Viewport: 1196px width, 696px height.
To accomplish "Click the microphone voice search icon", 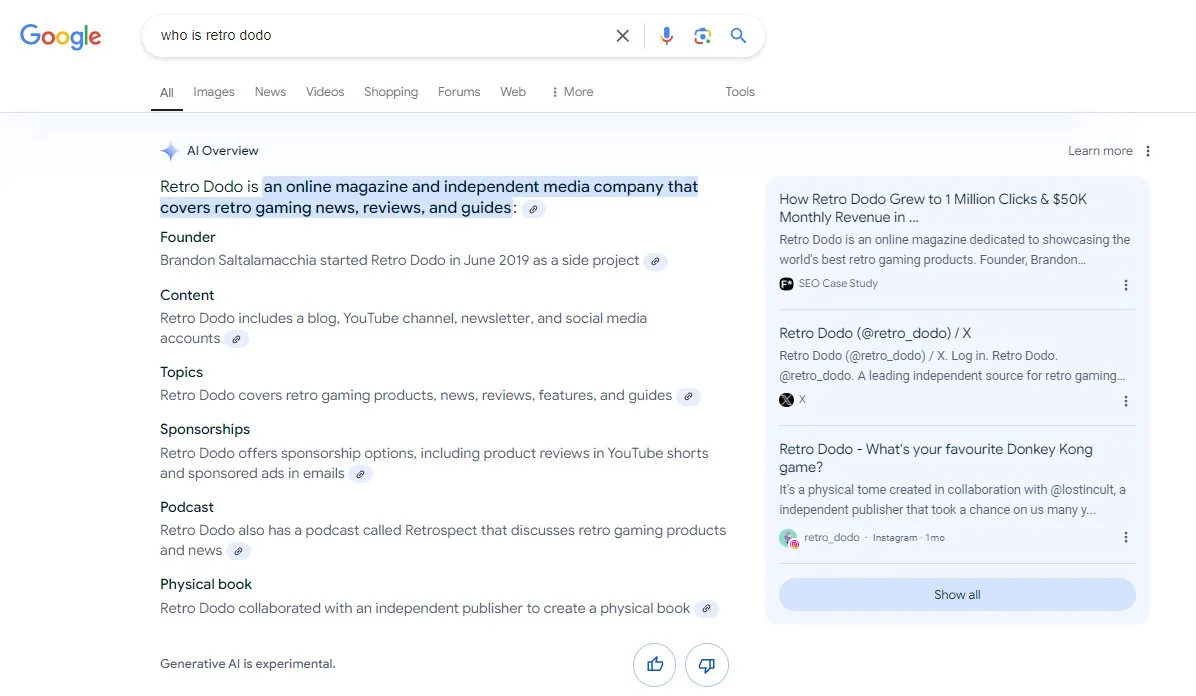I will pos(667,36).
